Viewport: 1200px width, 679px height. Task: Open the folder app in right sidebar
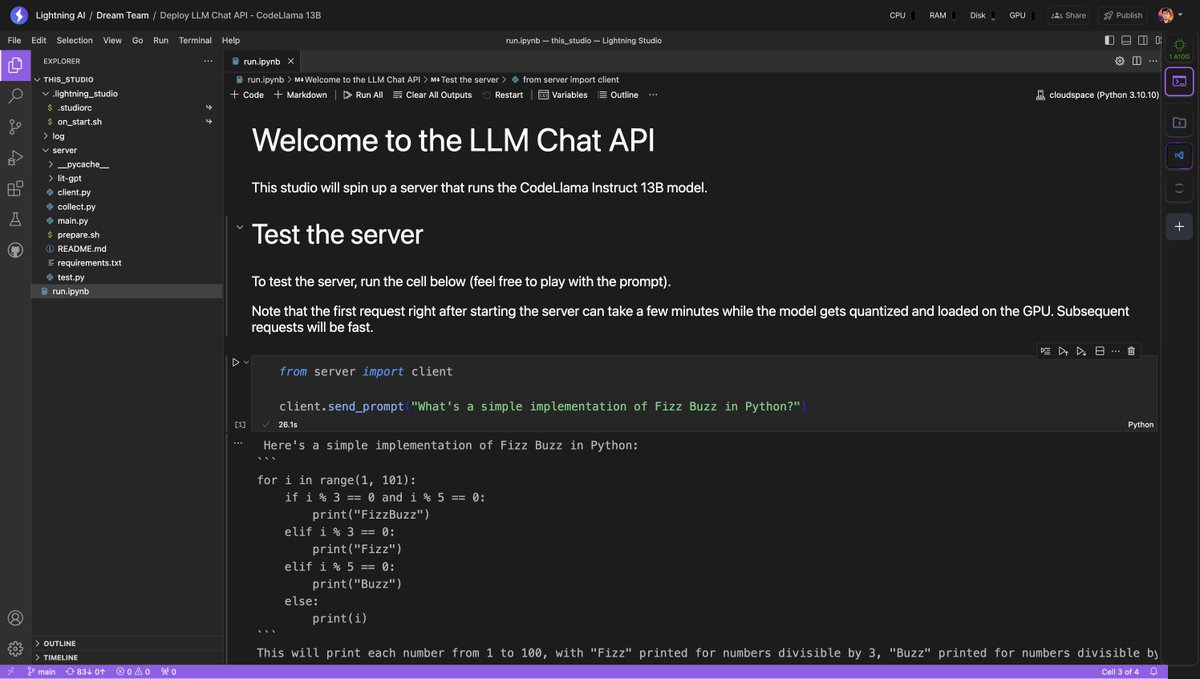coord(1180,122)
